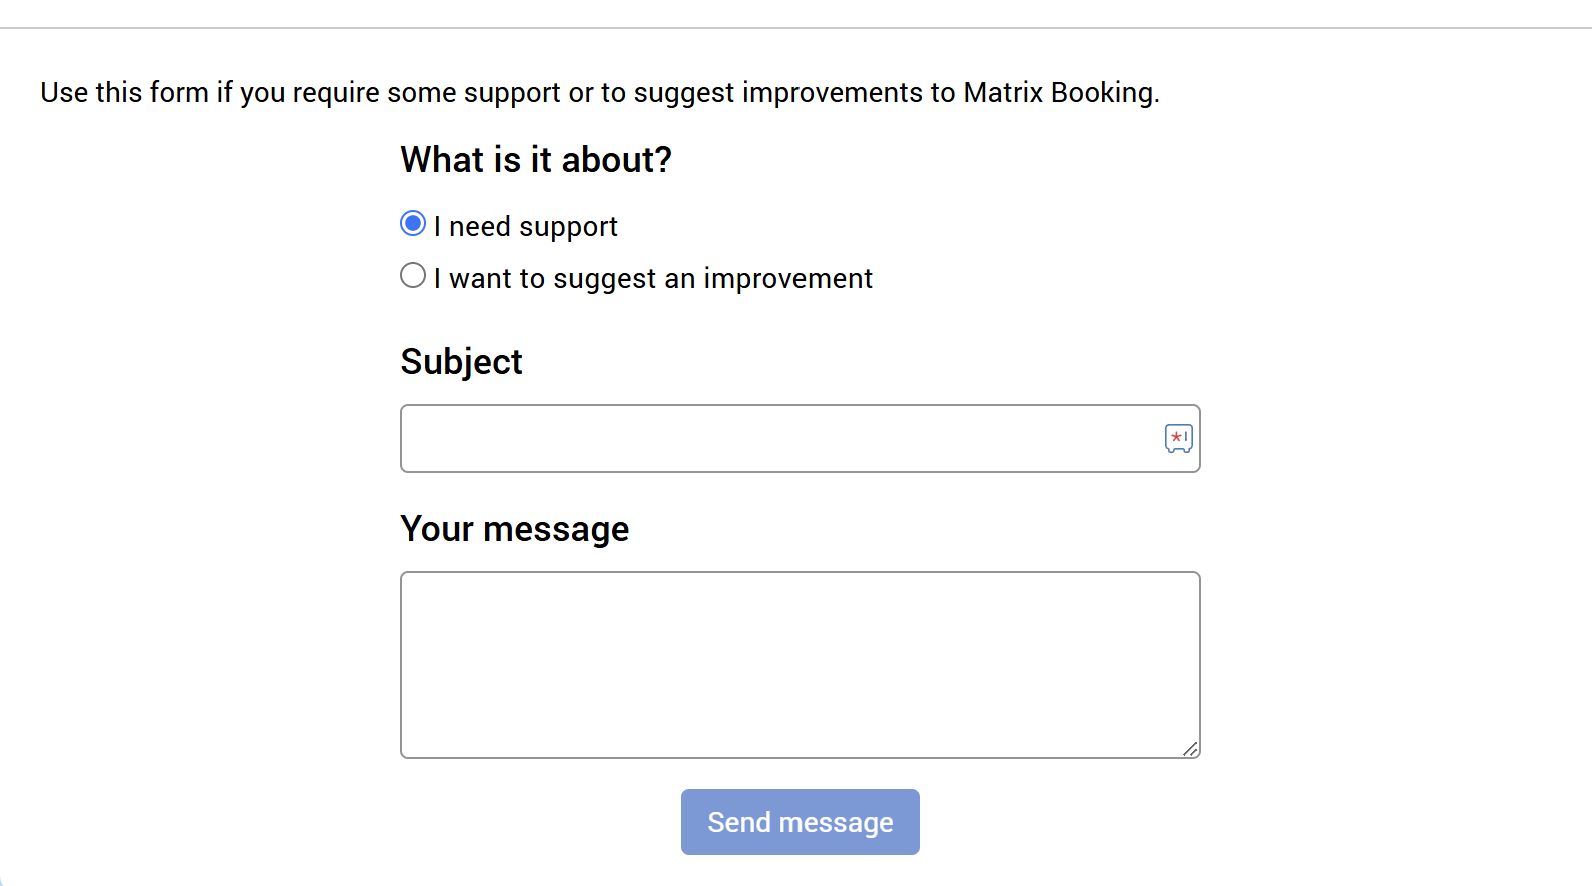1592x886 pixels.
Task: Click the "Subject" heading label
Action: [461, 362]
